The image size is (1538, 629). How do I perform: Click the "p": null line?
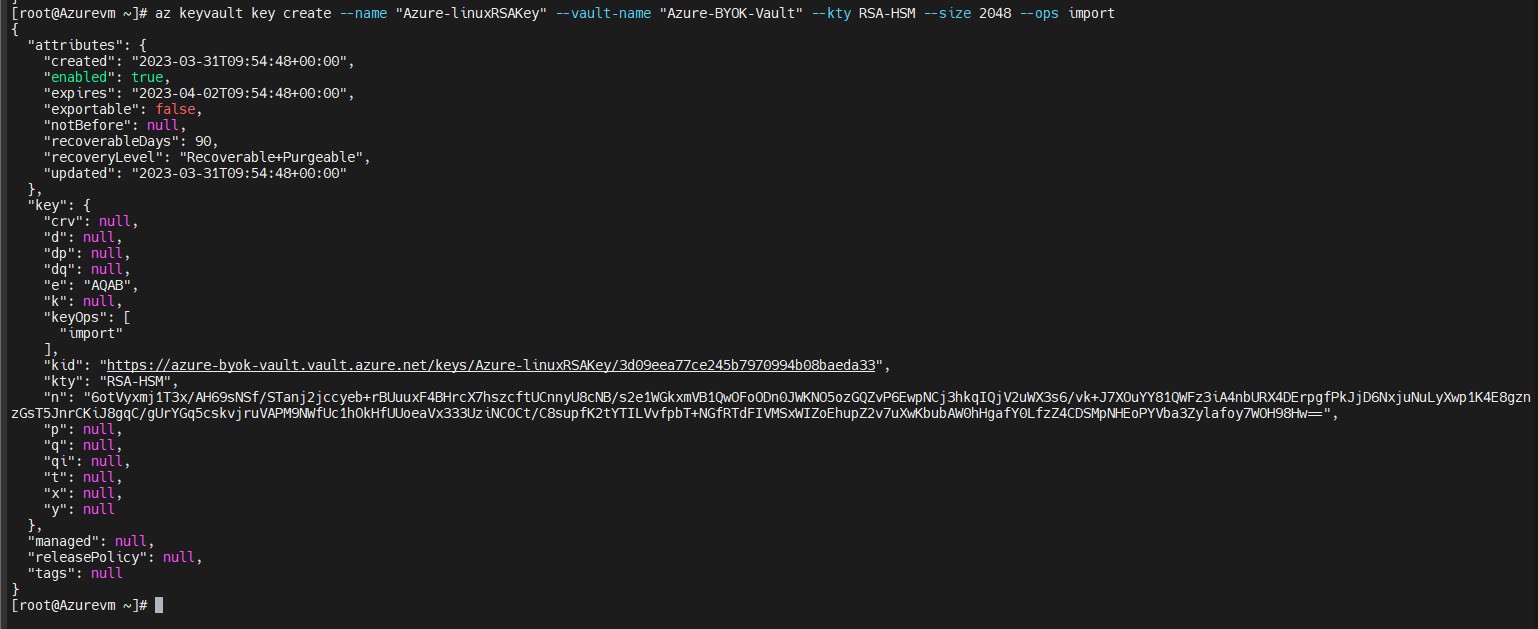pos(83,429)
